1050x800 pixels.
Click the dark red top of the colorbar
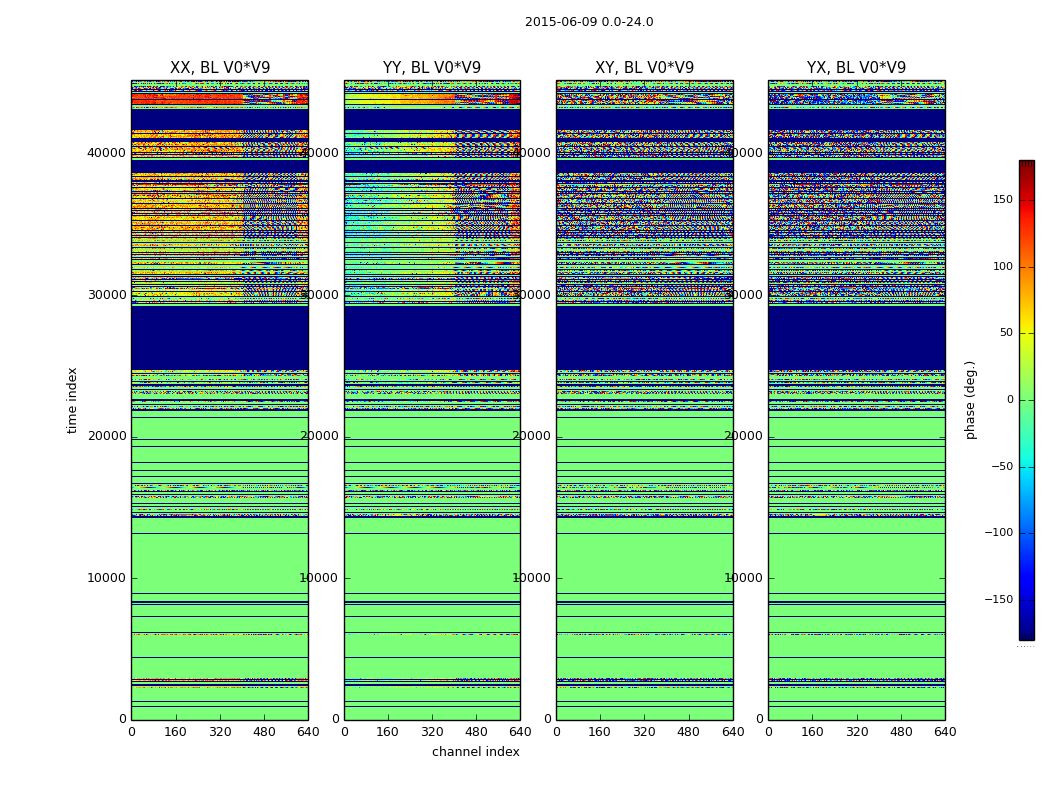(x=1026, y=166)
